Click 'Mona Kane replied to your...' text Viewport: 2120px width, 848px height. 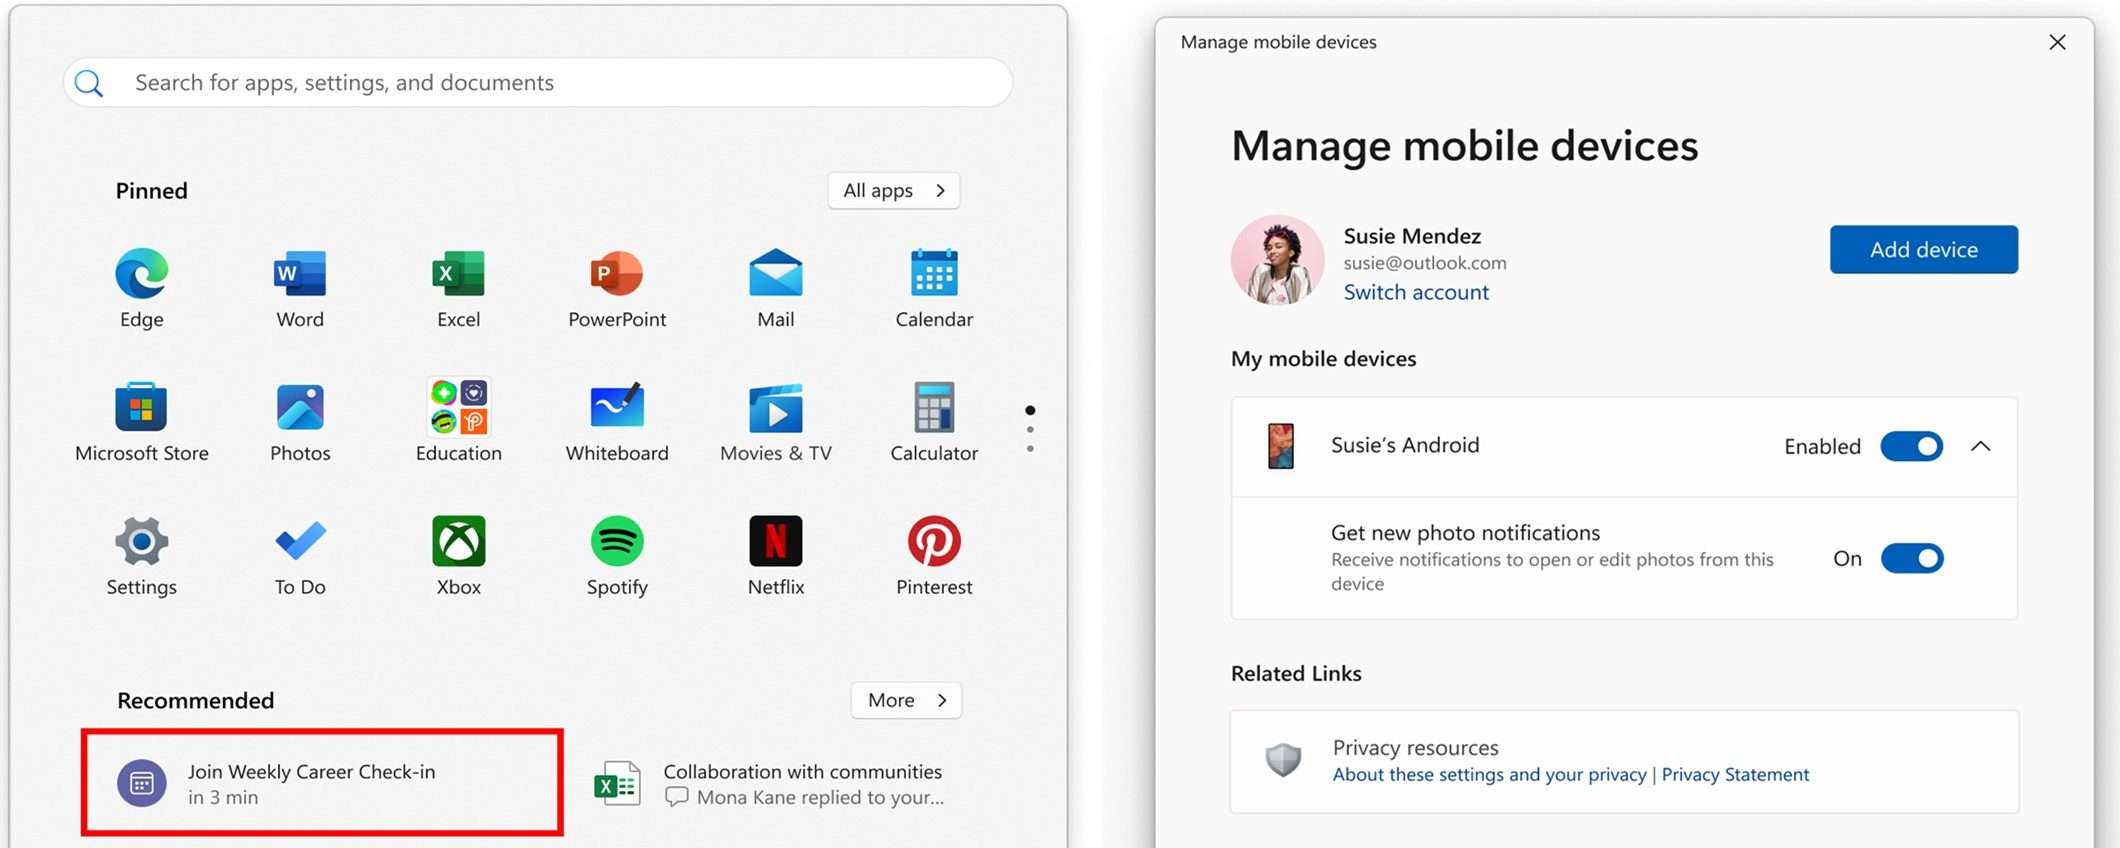[x=820, y=797]
